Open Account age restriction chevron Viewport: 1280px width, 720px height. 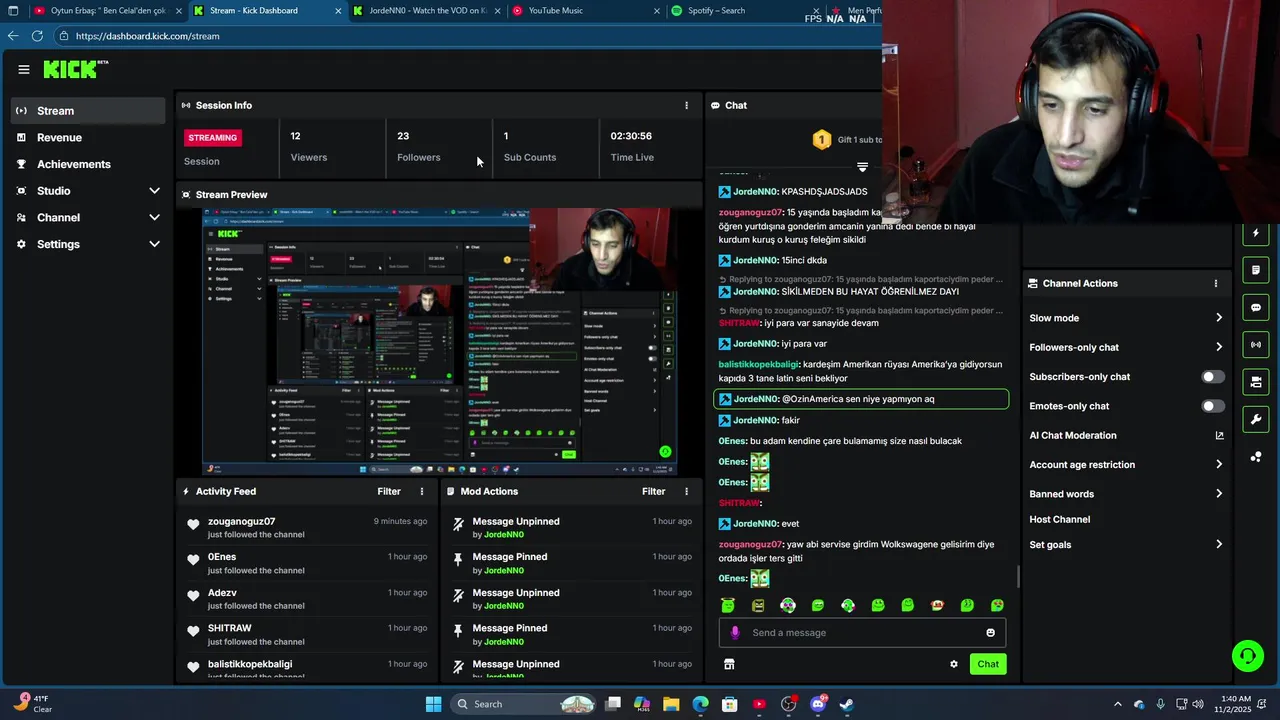pyautogui.click(x=1219, y=464)
